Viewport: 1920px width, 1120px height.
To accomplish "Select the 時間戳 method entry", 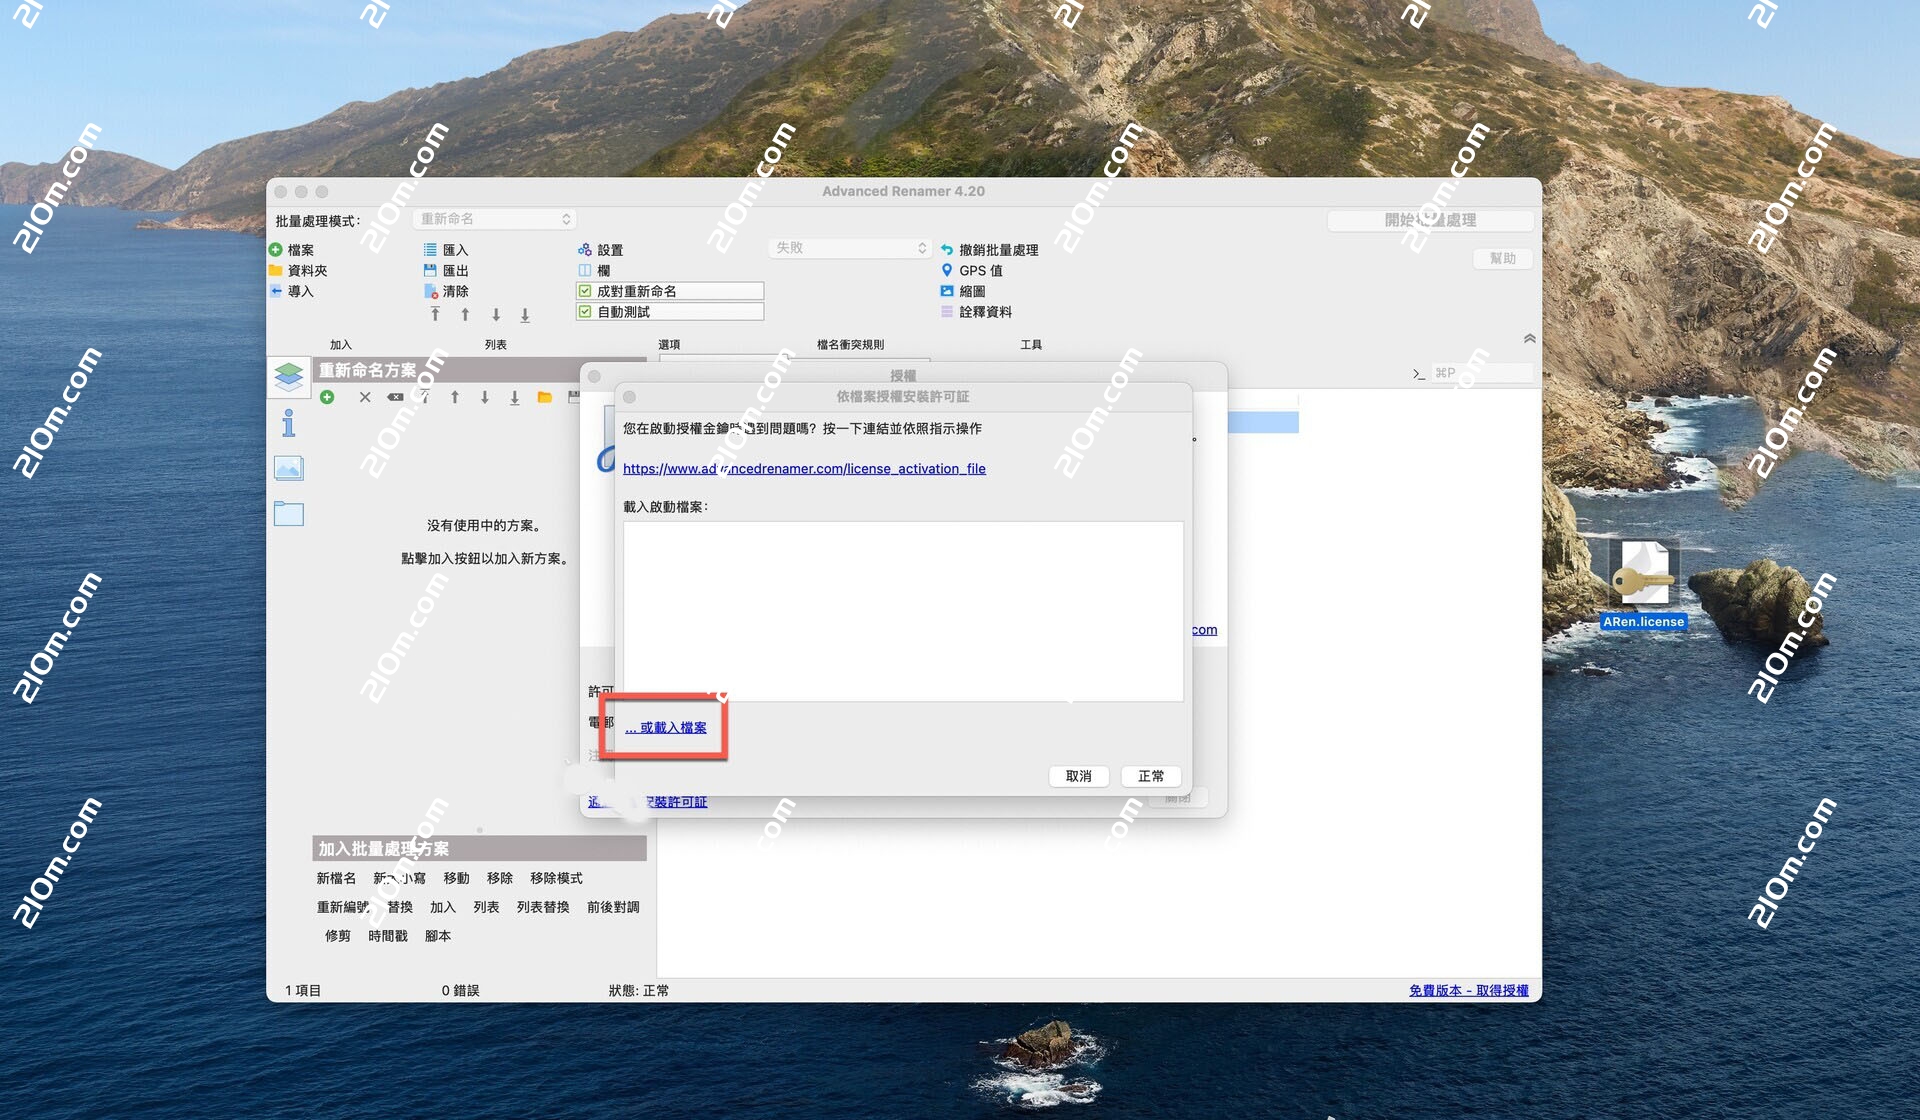I will point(386,936).
